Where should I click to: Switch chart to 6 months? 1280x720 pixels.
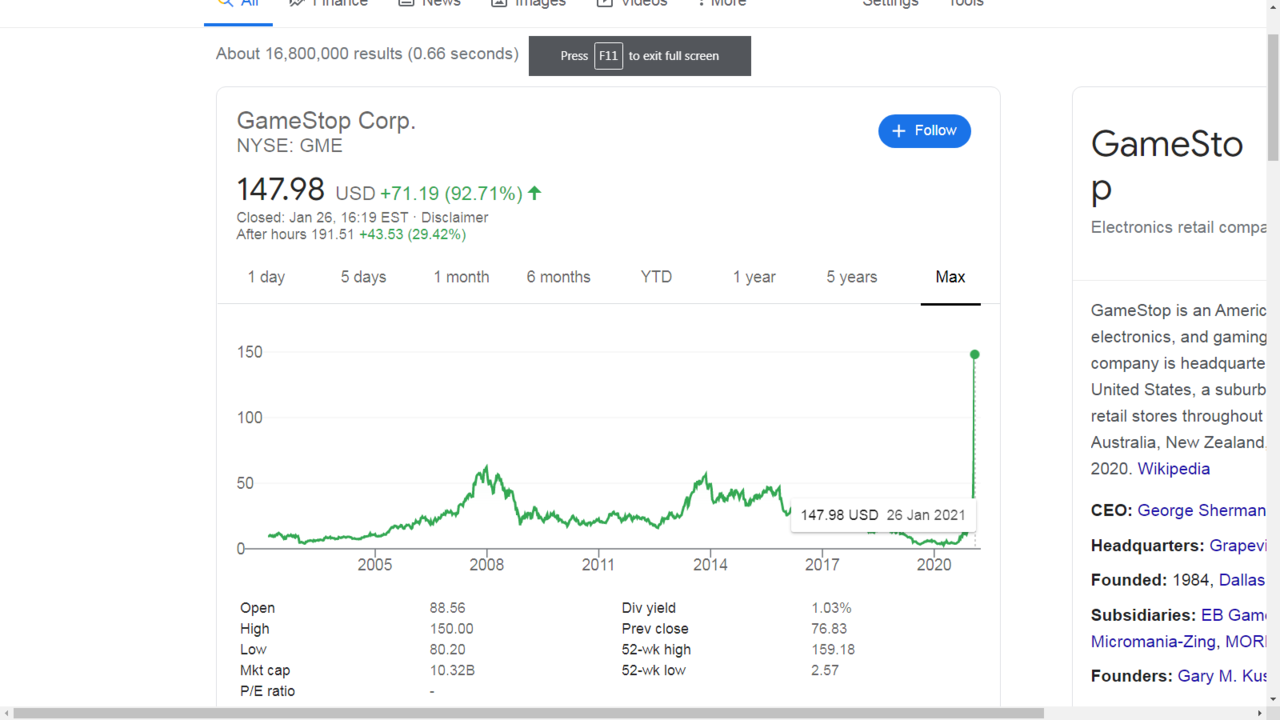pyautogui.click(x=559, y=277)
